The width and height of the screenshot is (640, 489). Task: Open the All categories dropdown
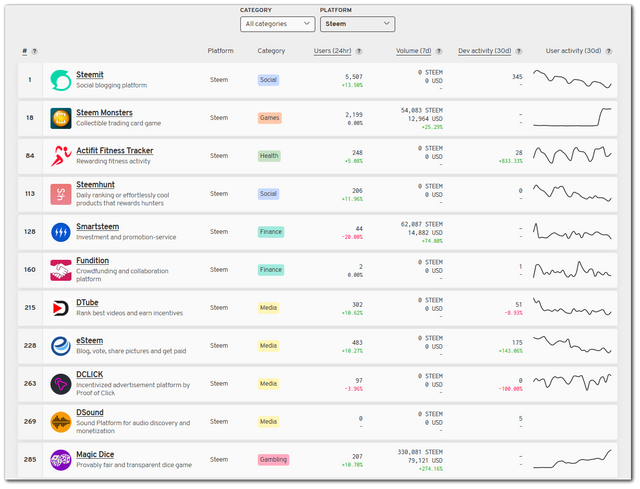(x=278, y=24)
